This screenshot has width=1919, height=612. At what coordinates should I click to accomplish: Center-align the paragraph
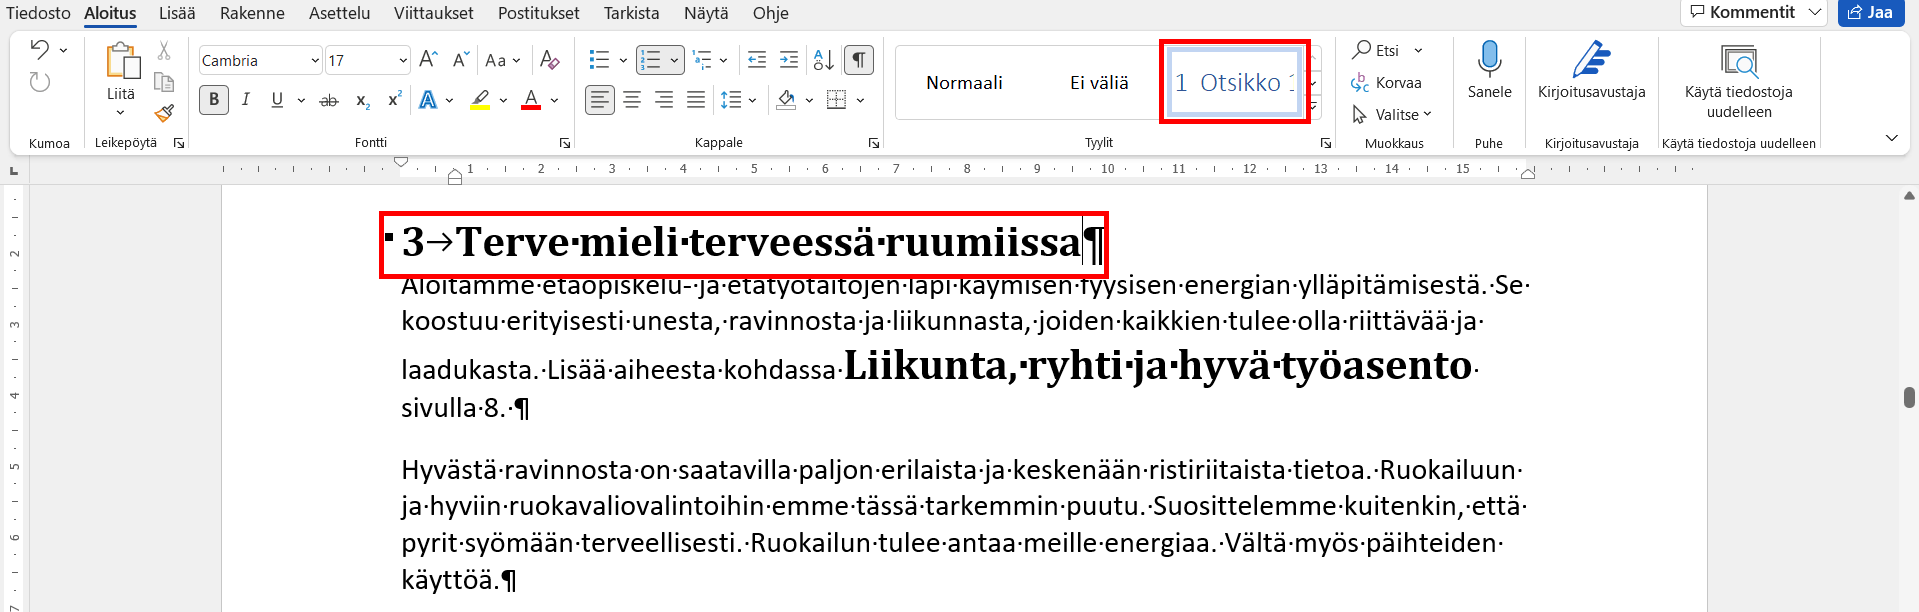click(x=632, y=100)
